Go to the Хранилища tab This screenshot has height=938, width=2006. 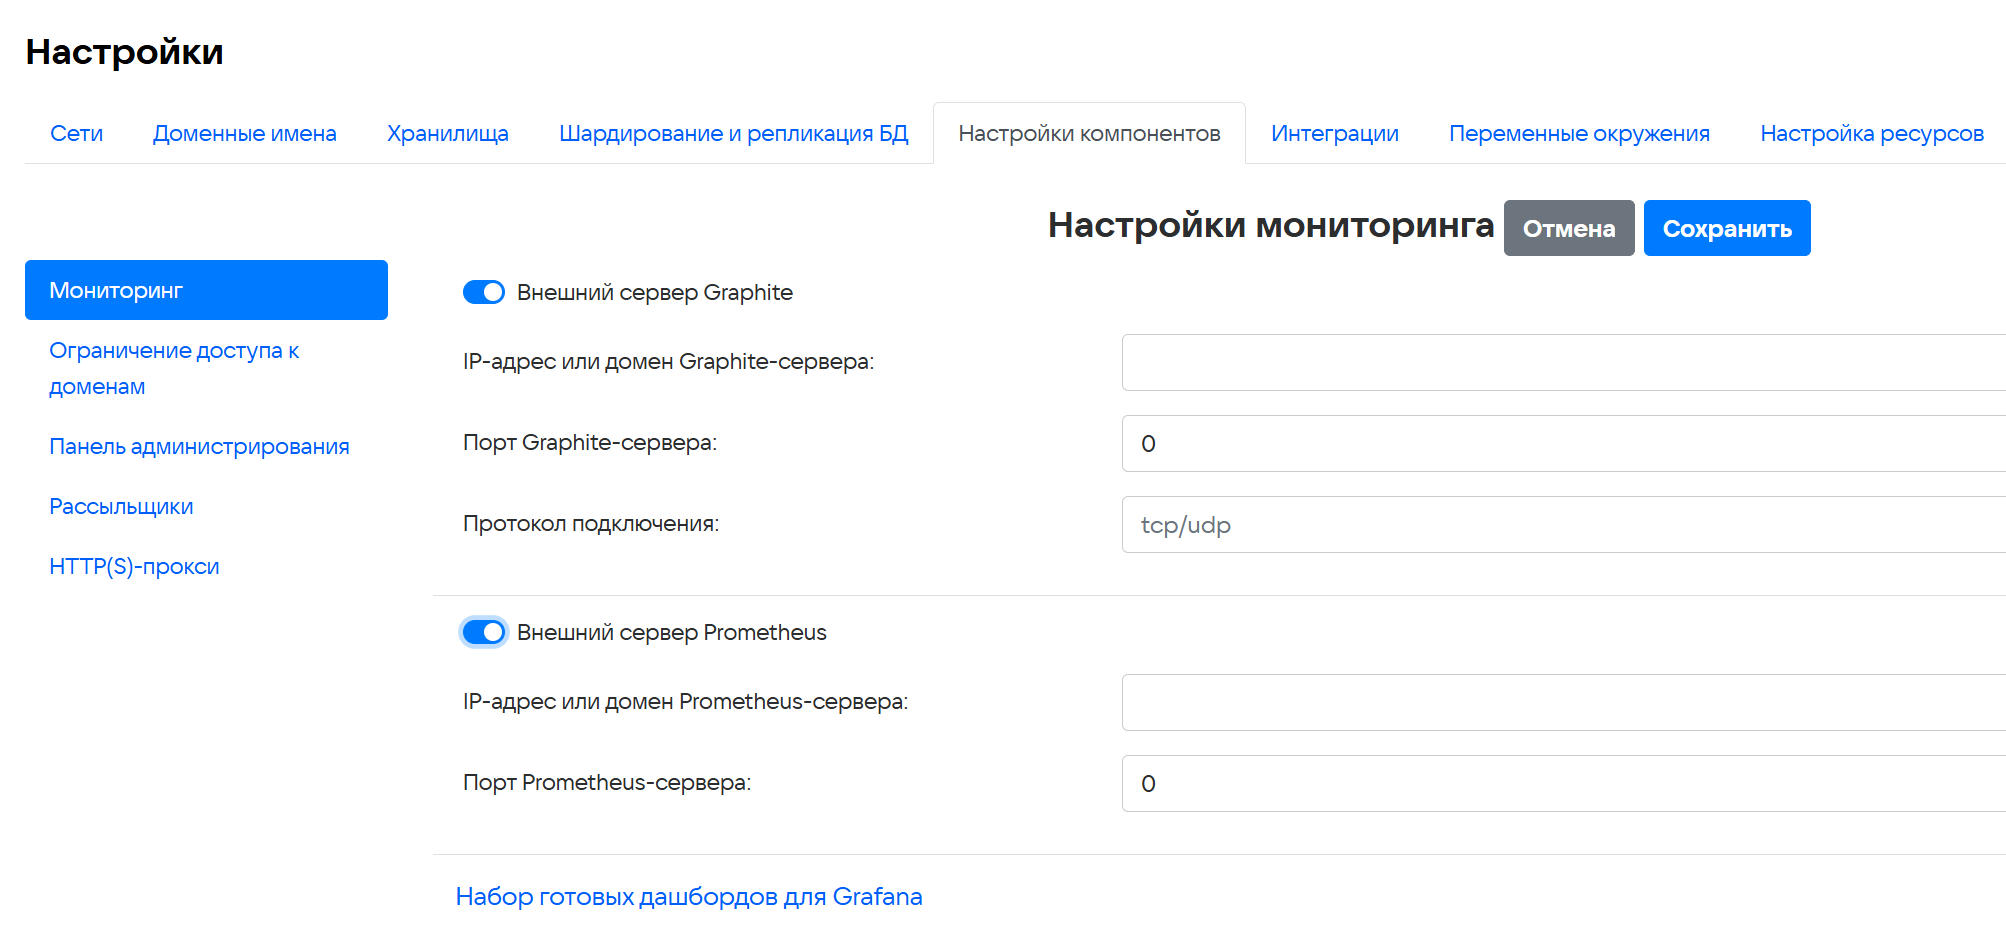[x=448, y=133]
